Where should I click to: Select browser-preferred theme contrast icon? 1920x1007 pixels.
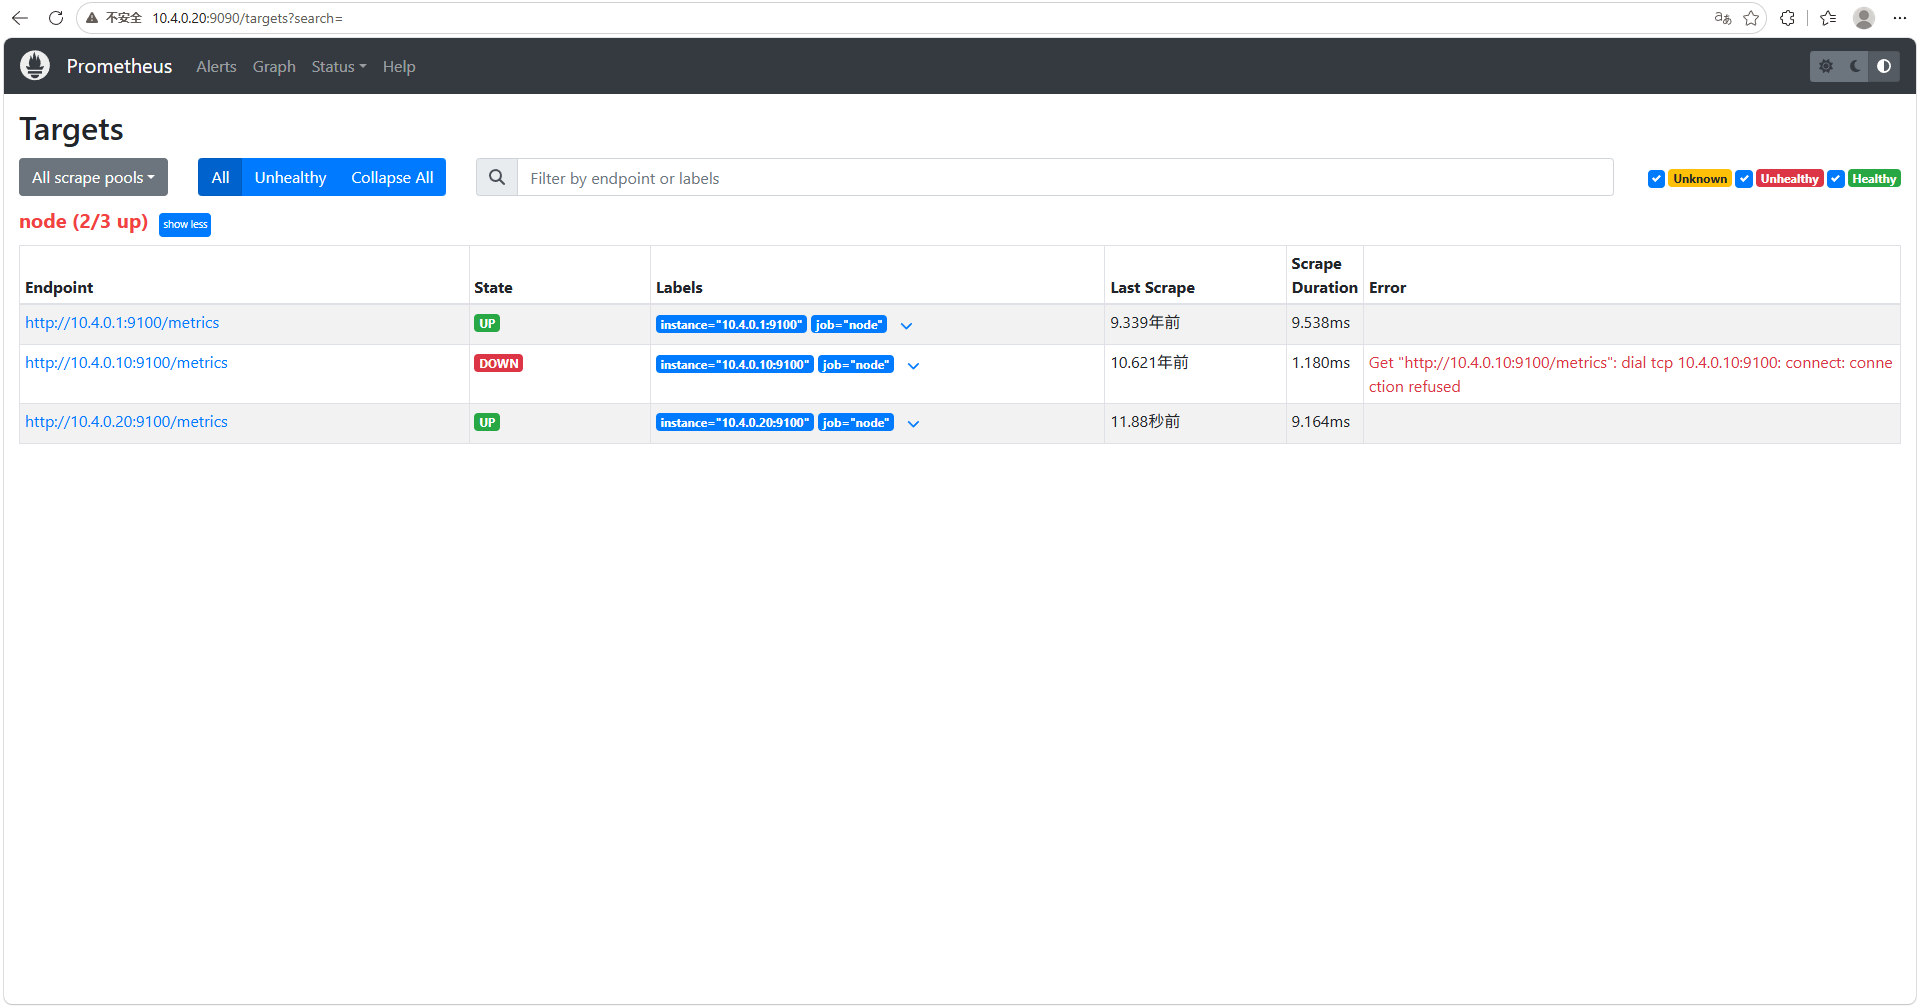coord(1884,66)
